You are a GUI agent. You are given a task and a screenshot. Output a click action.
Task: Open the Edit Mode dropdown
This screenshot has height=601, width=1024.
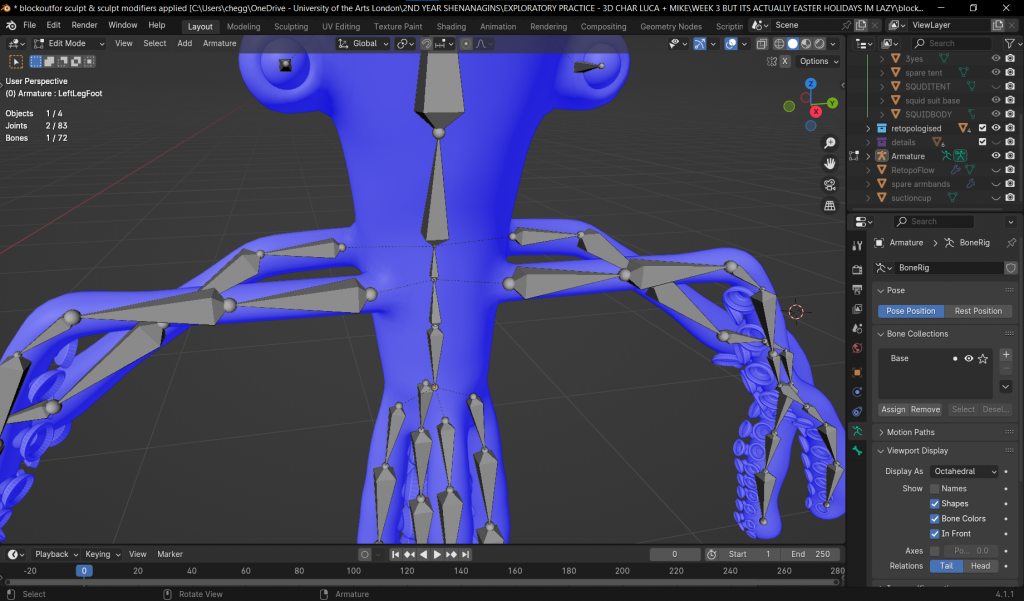tap(69, 44)
